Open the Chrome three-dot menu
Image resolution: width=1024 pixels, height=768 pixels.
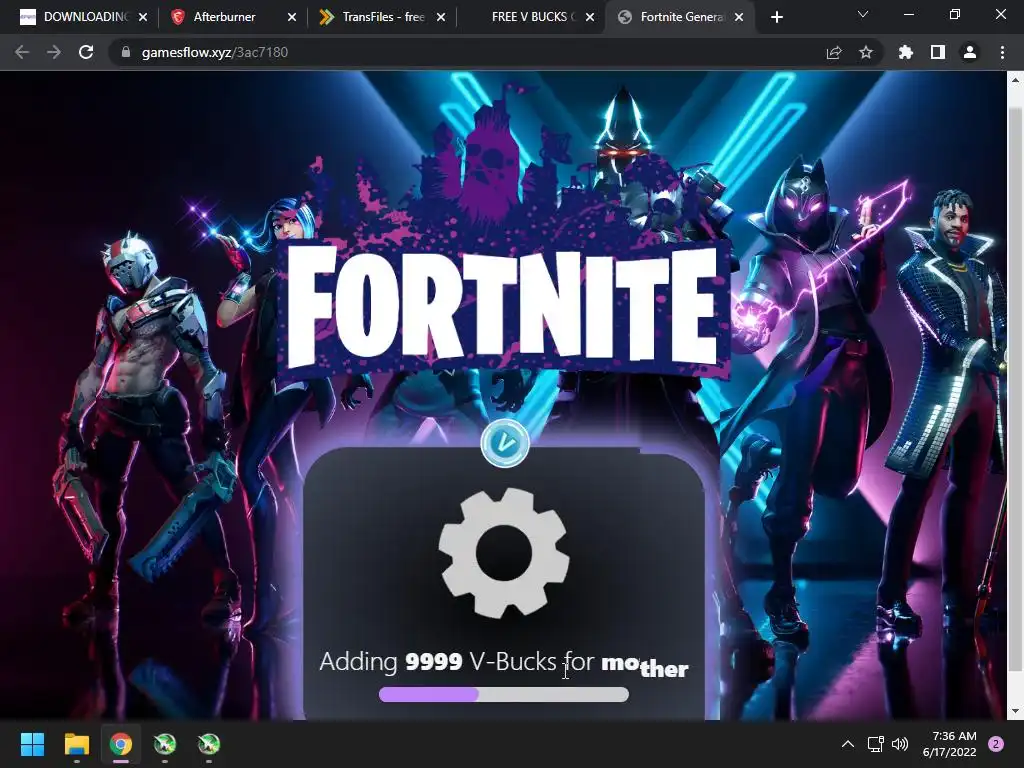tap(1002, 52)
